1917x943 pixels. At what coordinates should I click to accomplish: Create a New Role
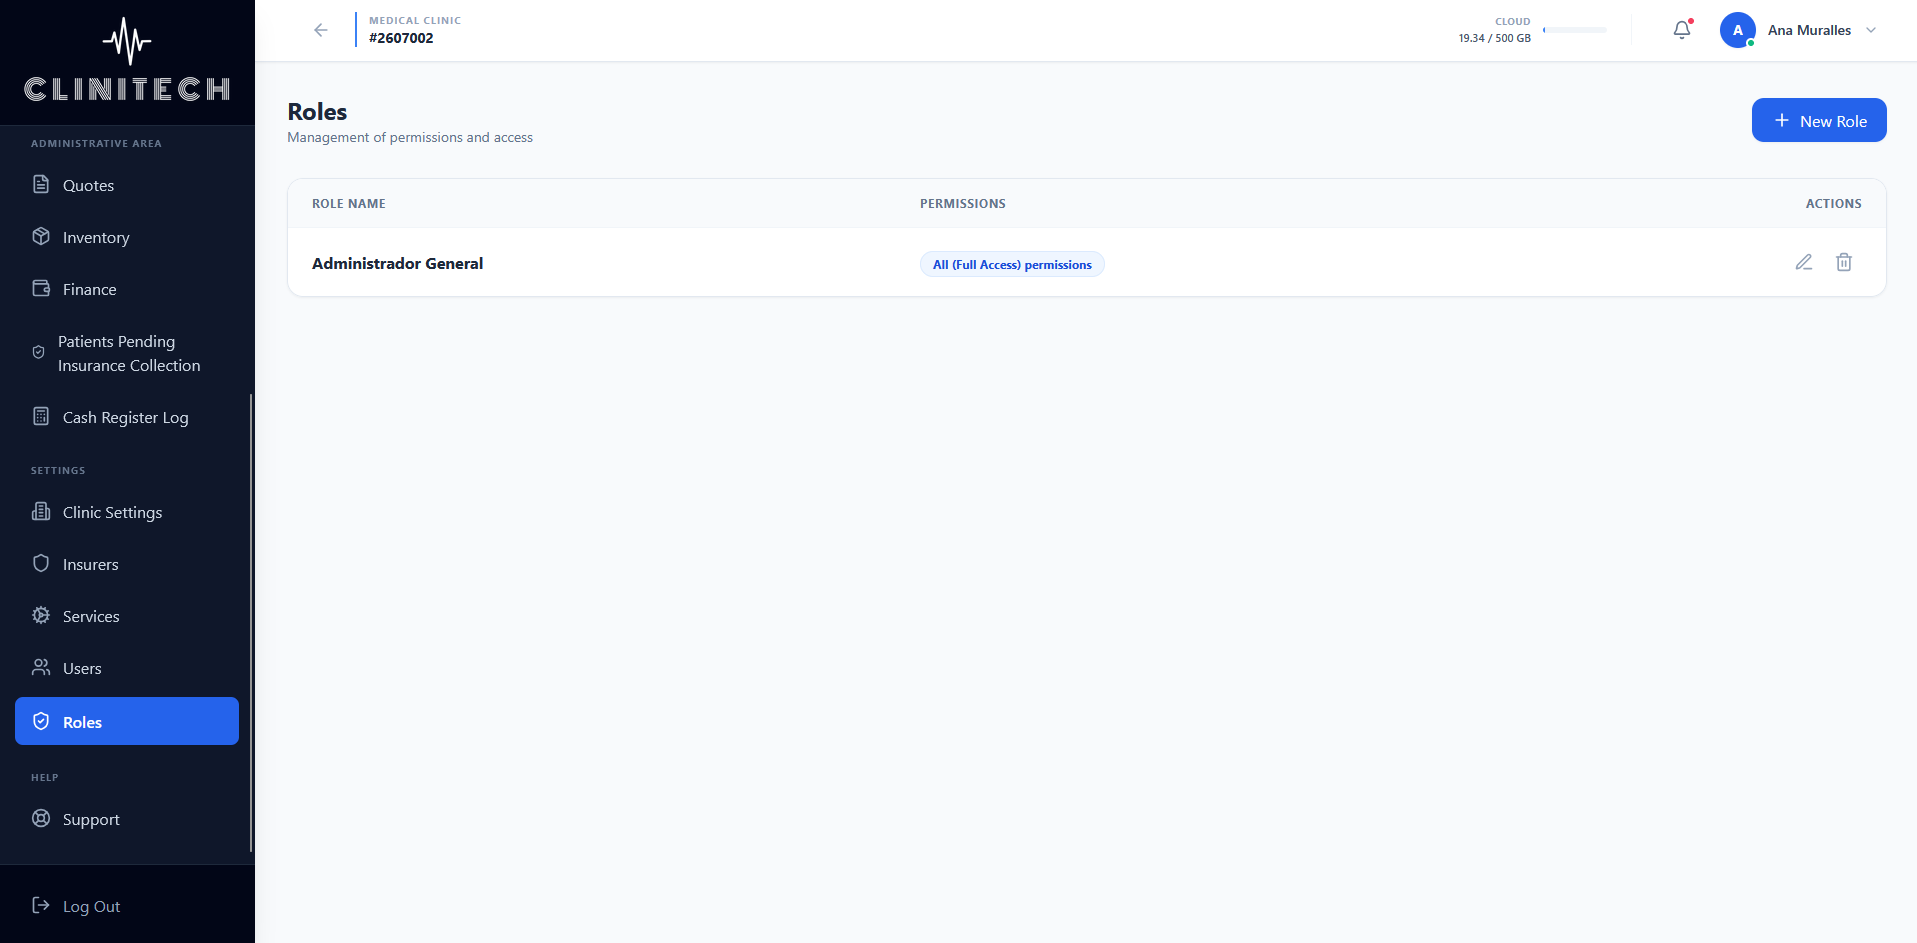pos(1819,120)
